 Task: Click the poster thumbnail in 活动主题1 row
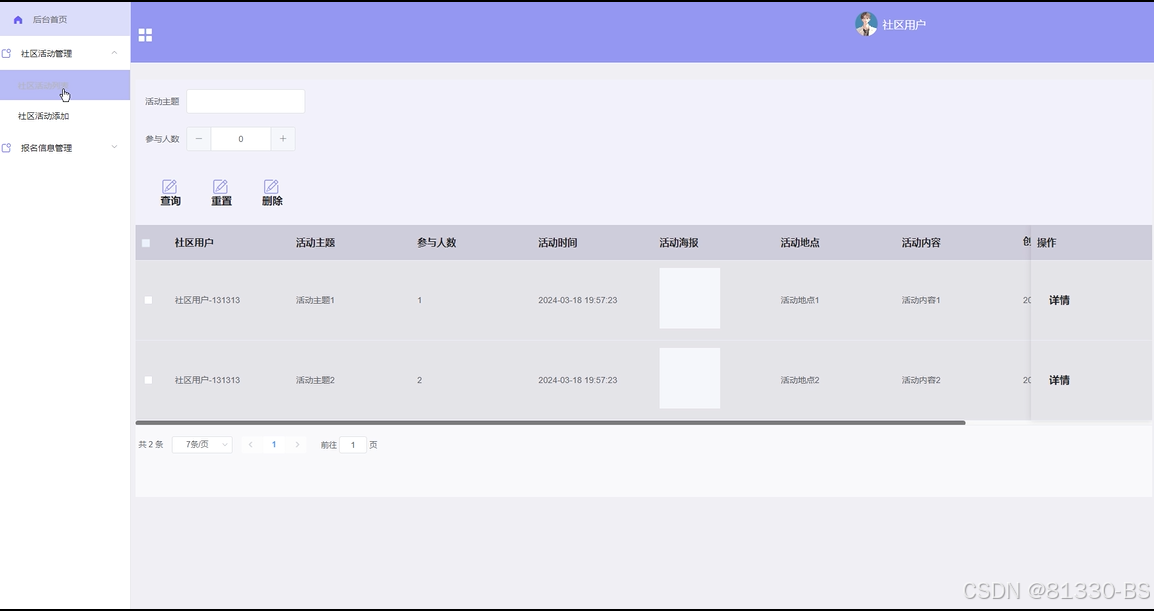pos(690,298)
